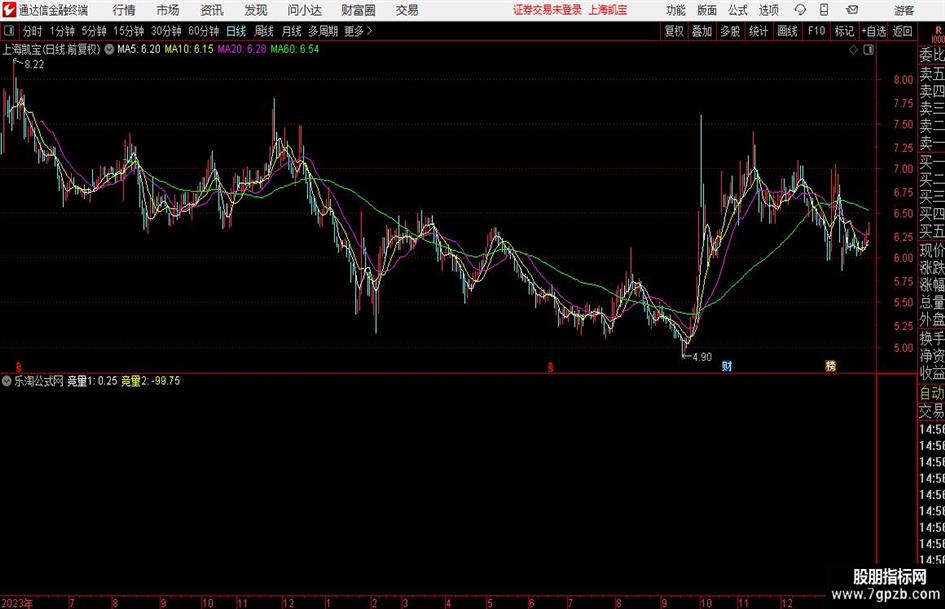
Task: Toggle the left panel icon beside 分时
Action: (9, 31)
